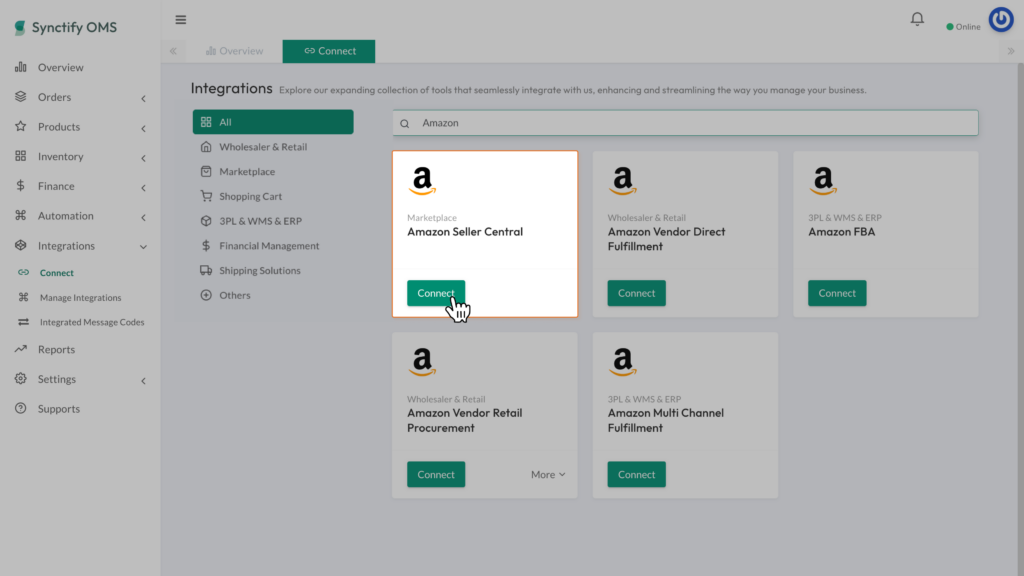1024x576 pixels.
Task: Open Reports in sidebar
Action: pos(56,349)
